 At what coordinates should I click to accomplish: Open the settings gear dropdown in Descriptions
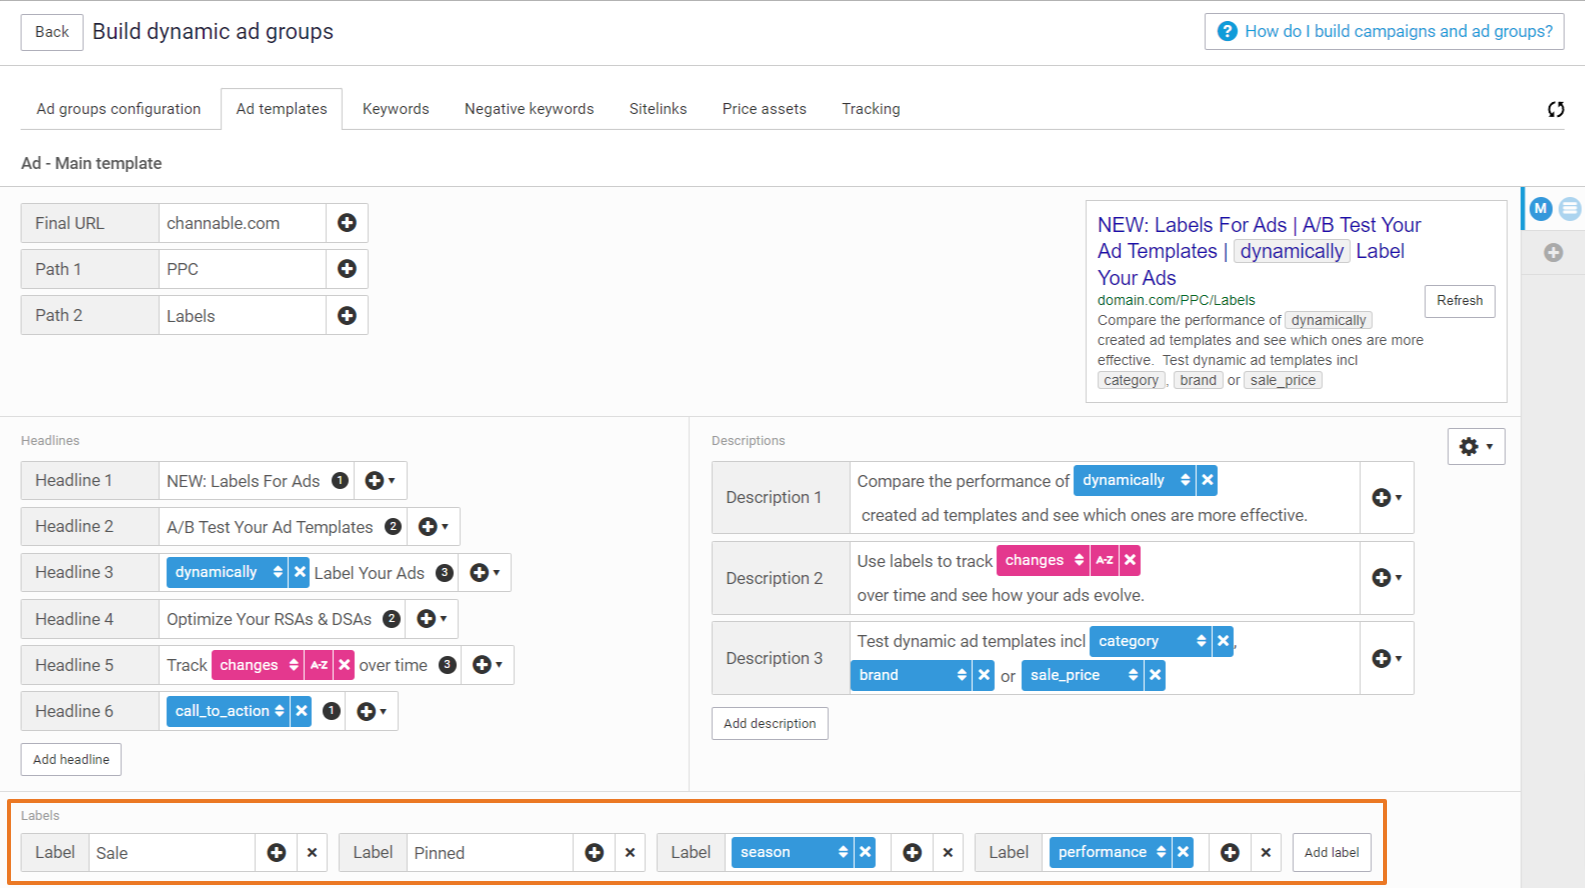[1476, 447]
